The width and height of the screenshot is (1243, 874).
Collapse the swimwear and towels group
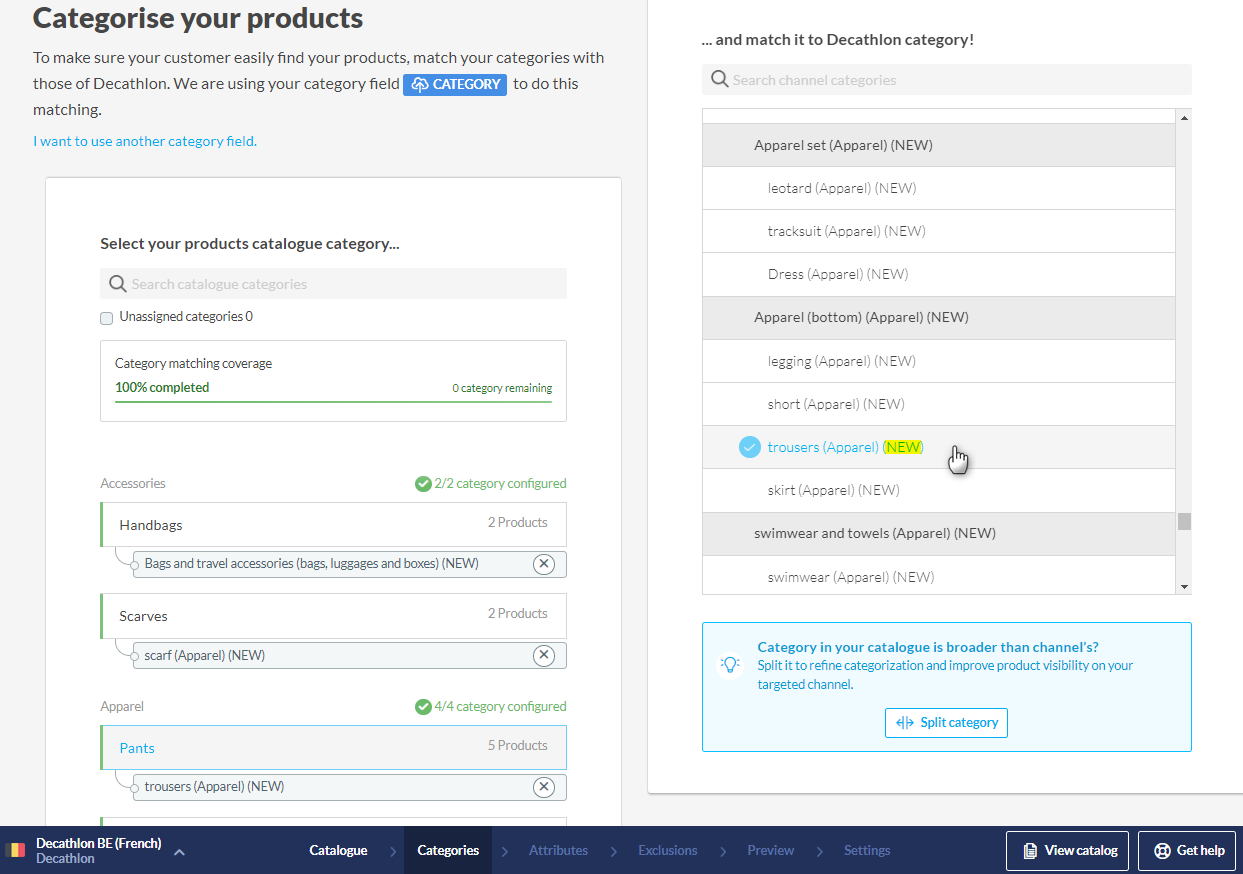pyautogui.click(x=874, y=533)
